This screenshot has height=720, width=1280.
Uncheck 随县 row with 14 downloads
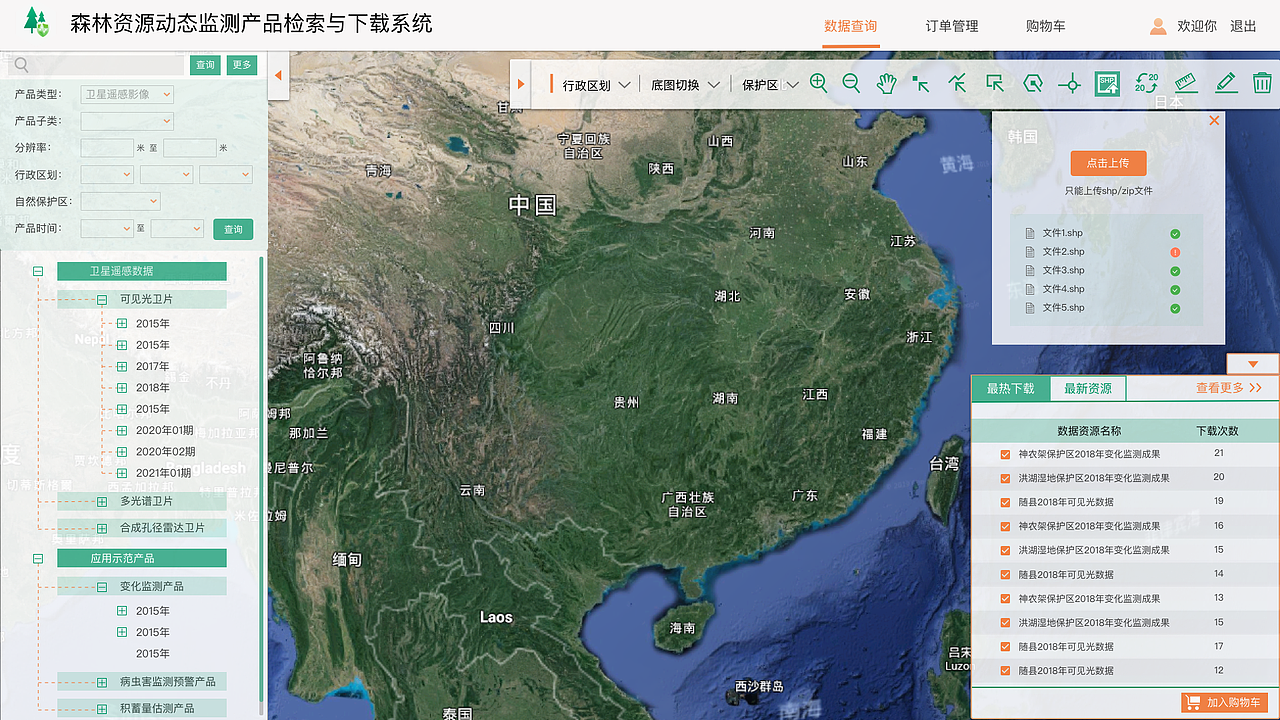tap(1005, 574)
